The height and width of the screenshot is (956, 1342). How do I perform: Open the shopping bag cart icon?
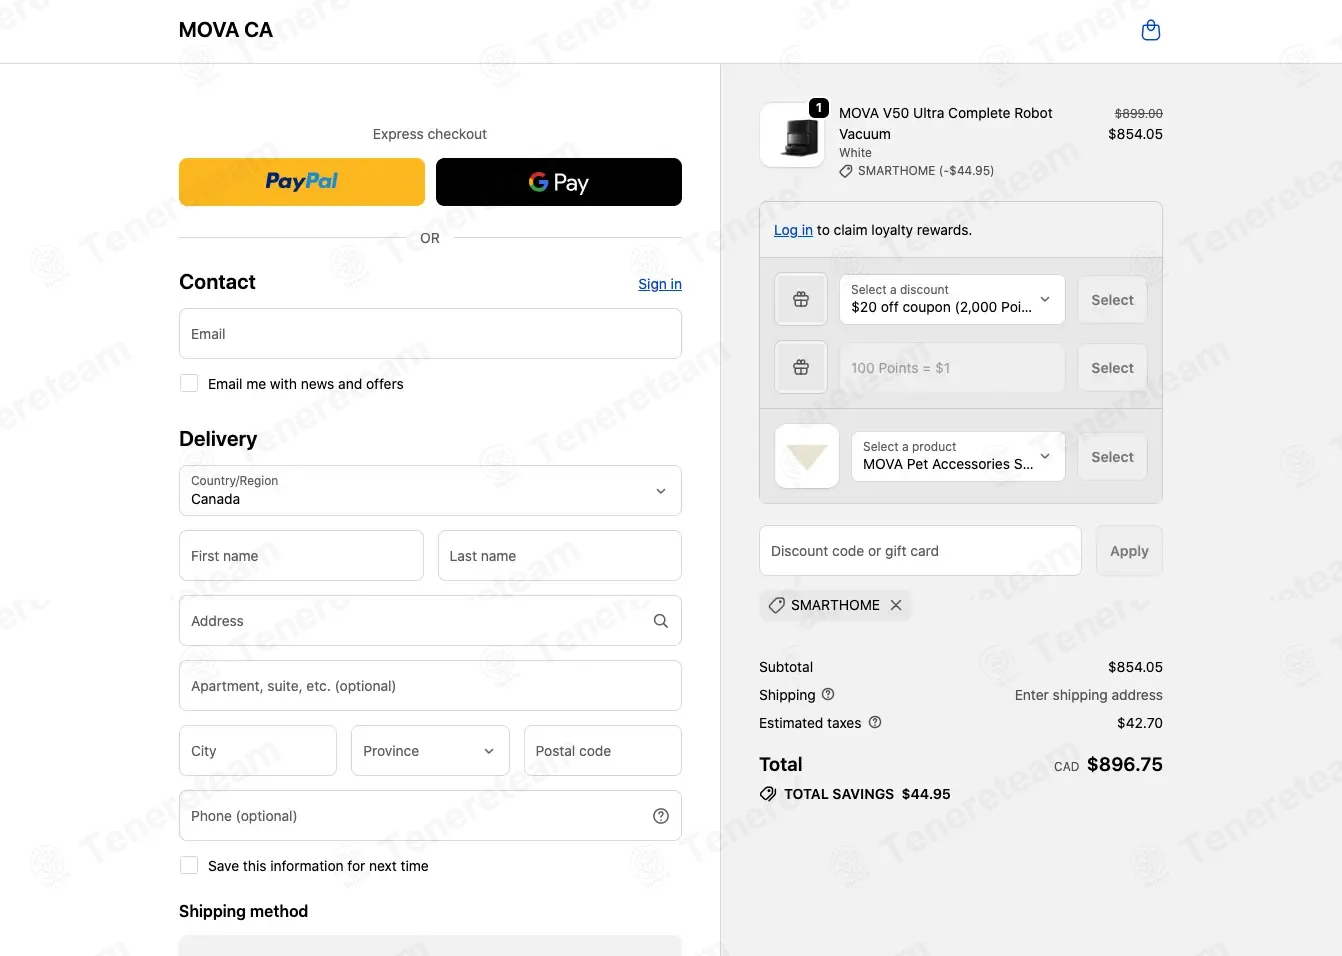(x=1151, y=30)
